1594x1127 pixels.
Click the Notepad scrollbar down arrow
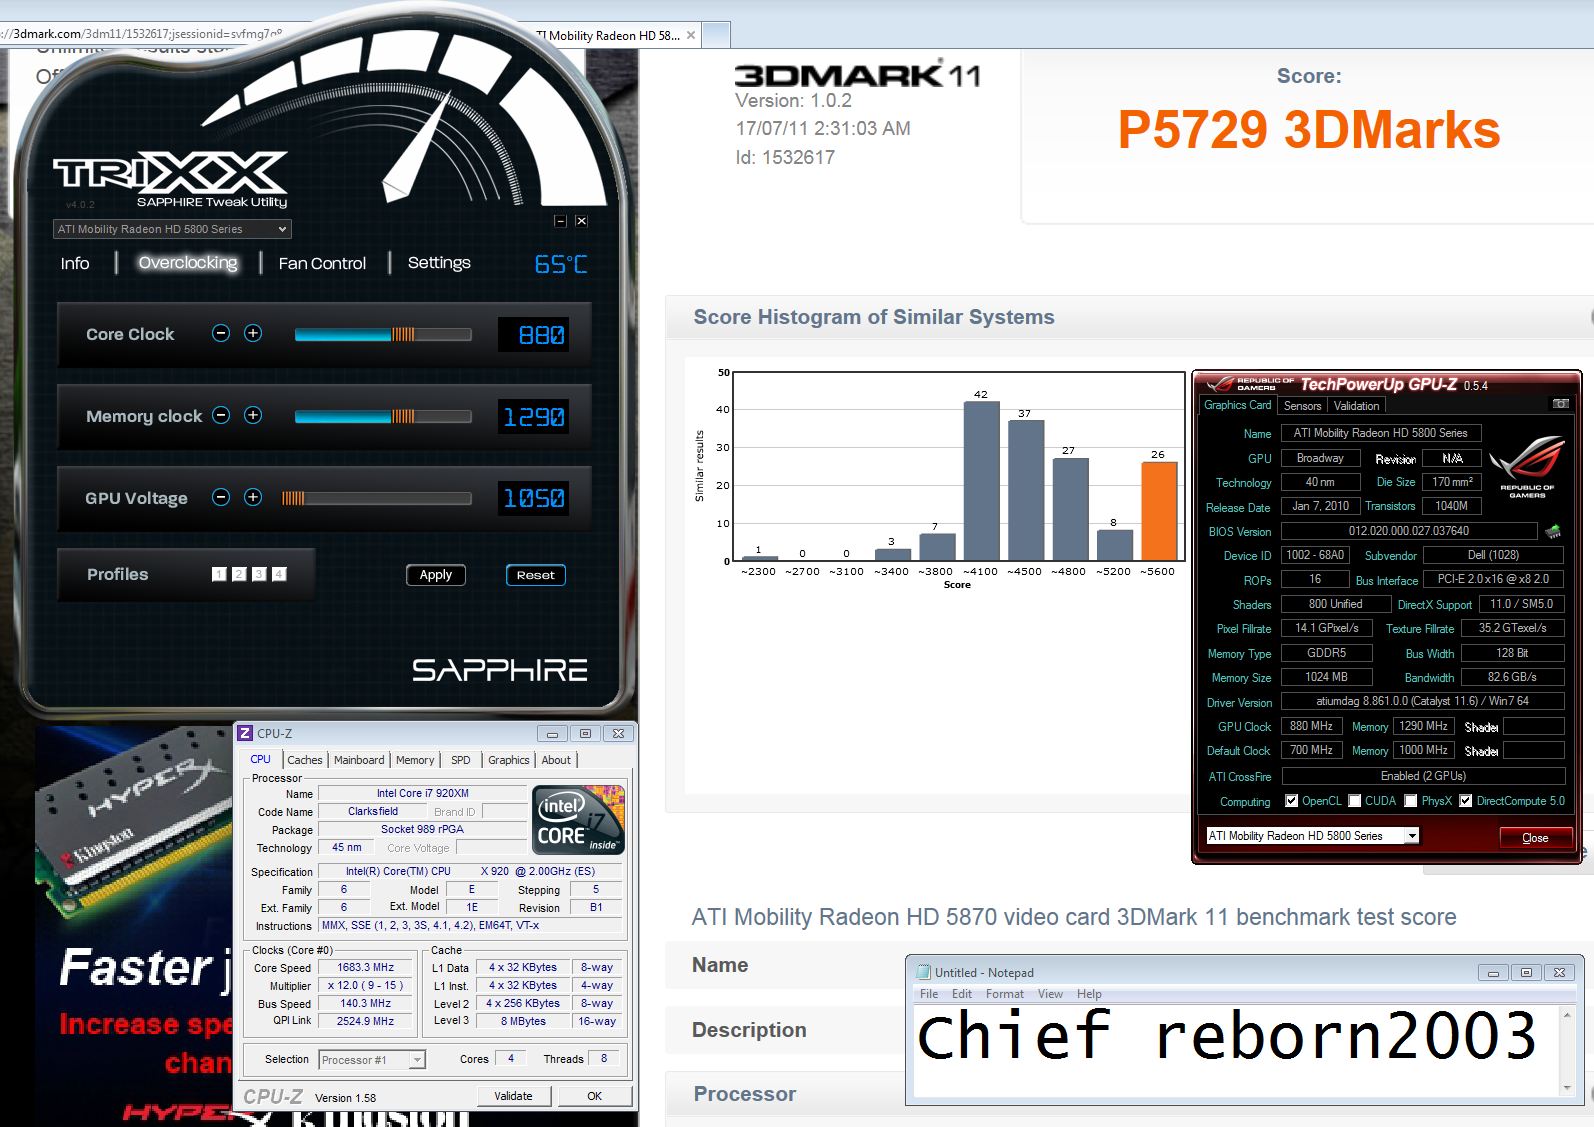(1567, 1087)
